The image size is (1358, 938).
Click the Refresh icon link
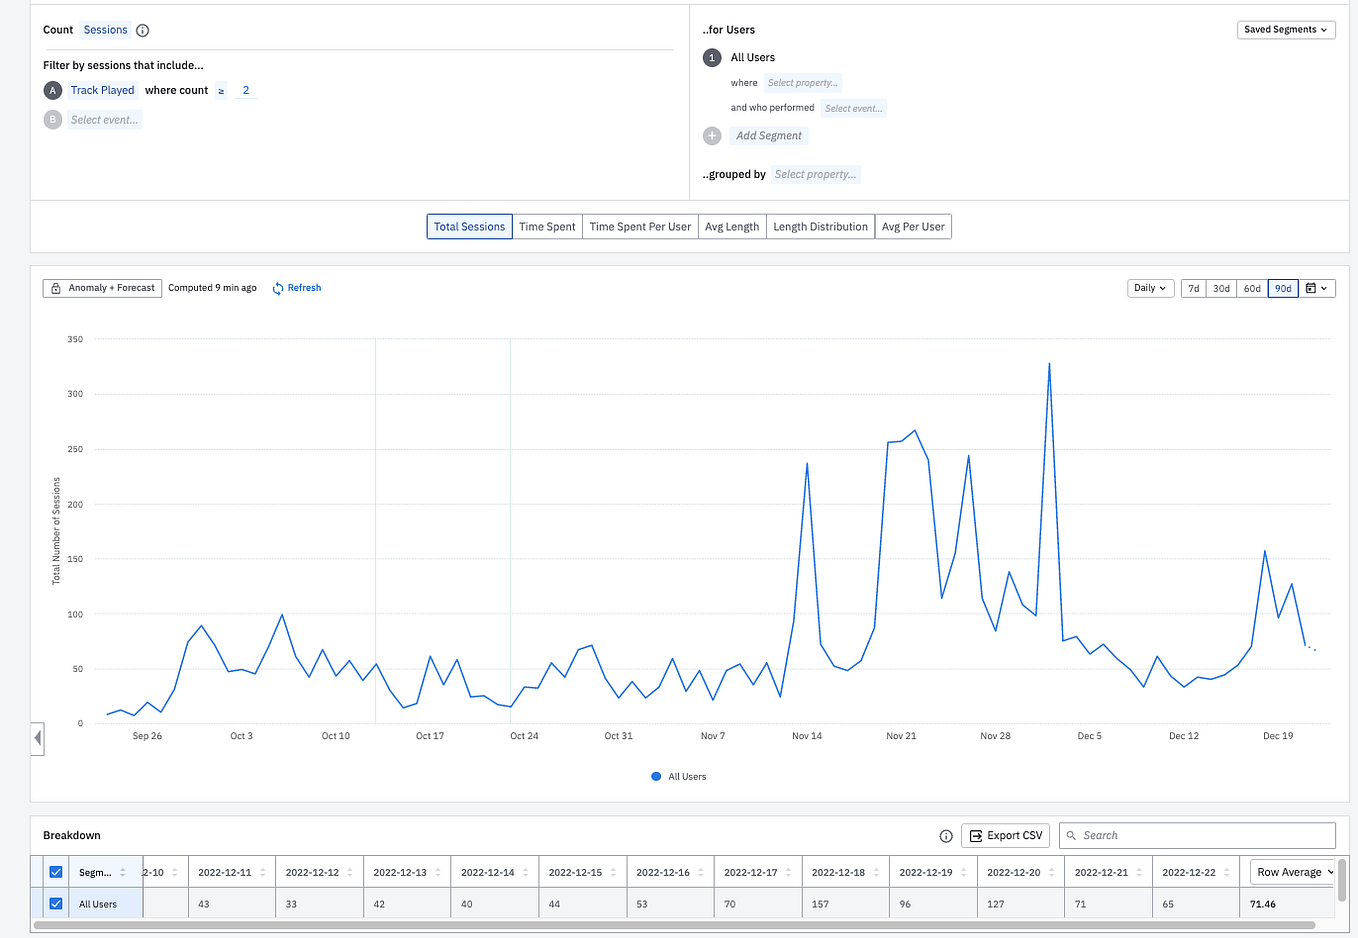point(278,288)
